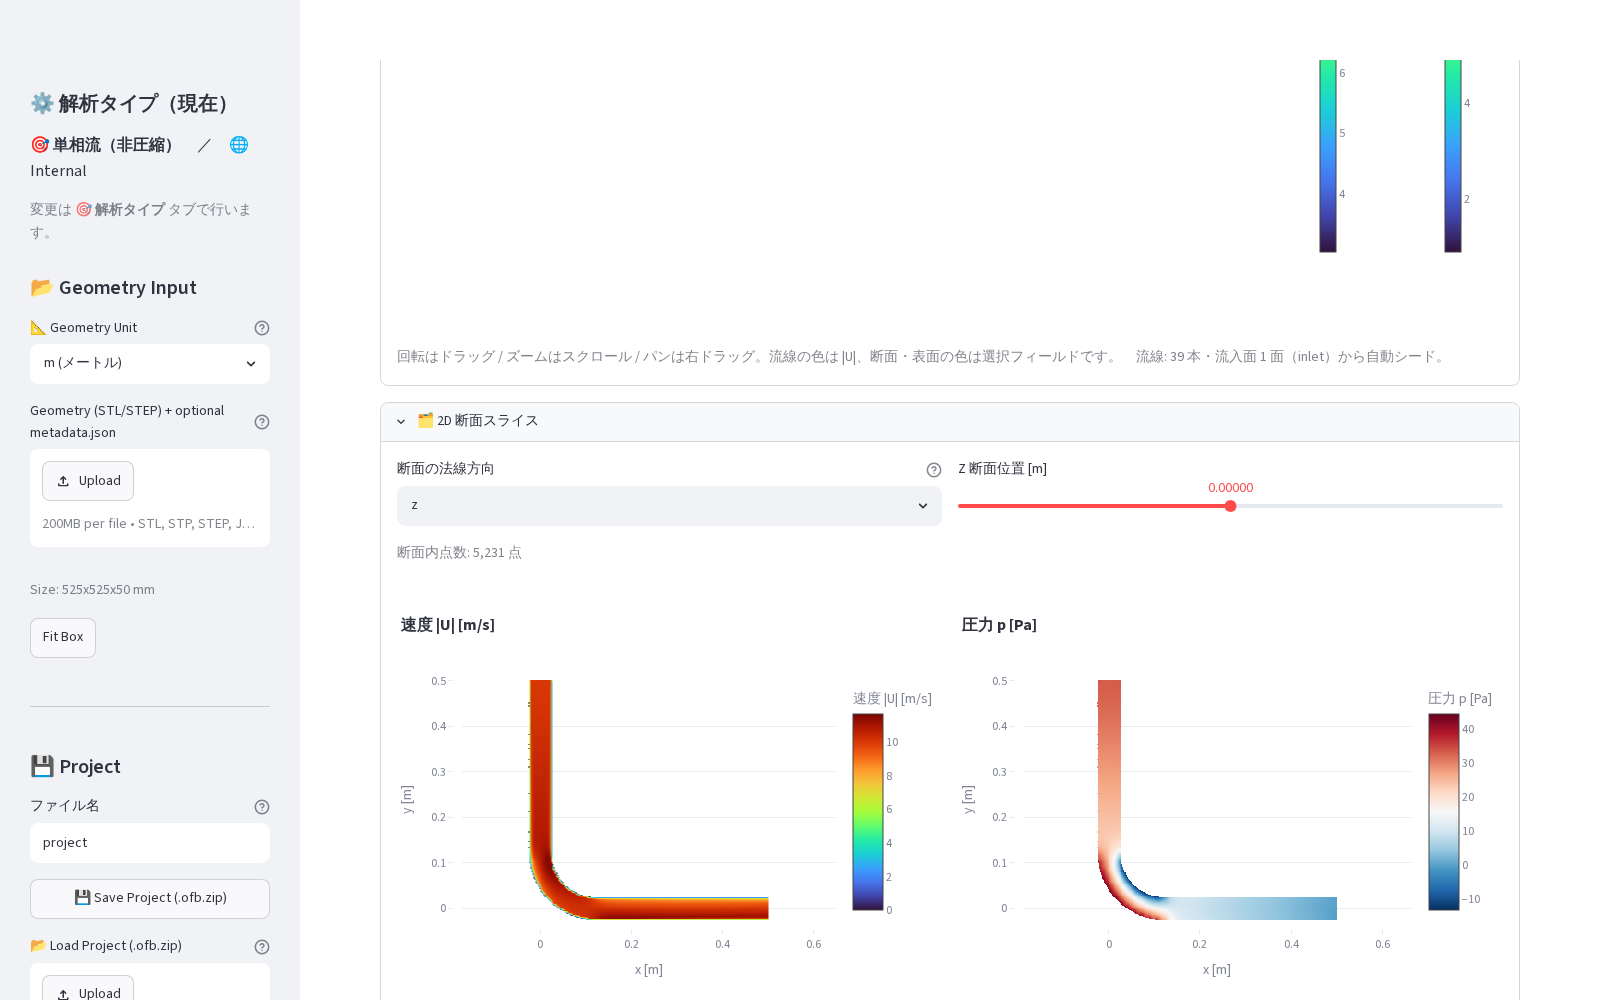Click target icon before 単相流（非圧縮）
Image resolution: width=1600 pixels, height=1000 pixels.
[40, 145]
